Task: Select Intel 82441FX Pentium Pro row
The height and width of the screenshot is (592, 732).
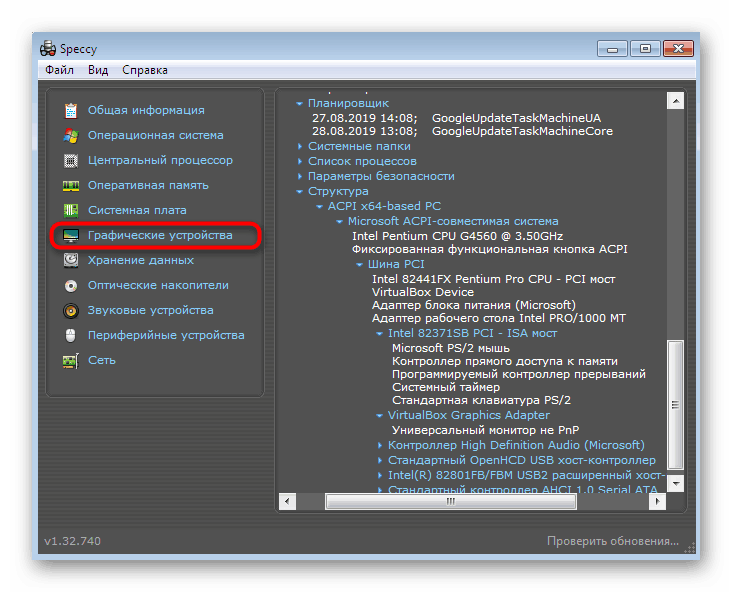Action: pyautogui.click(x=493, y=279)
